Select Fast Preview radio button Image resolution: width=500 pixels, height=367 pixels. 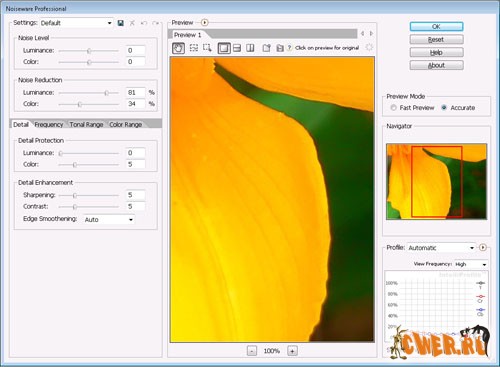393,108
